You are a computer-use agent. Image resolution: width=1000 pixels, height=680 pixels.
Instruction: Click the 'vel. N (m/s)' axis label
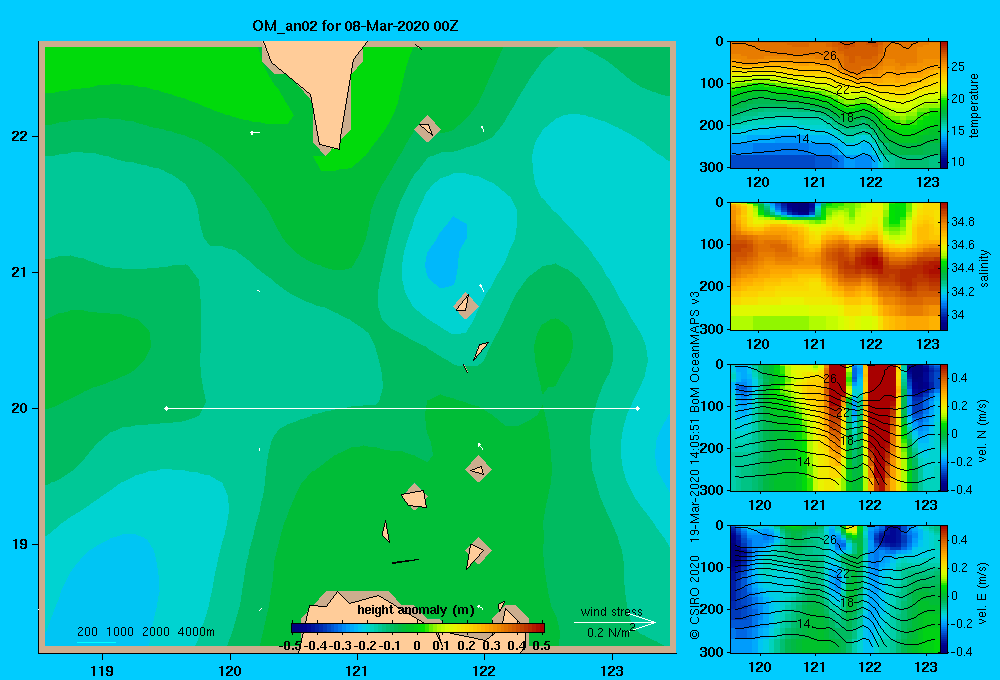click(x=982, y=431)
